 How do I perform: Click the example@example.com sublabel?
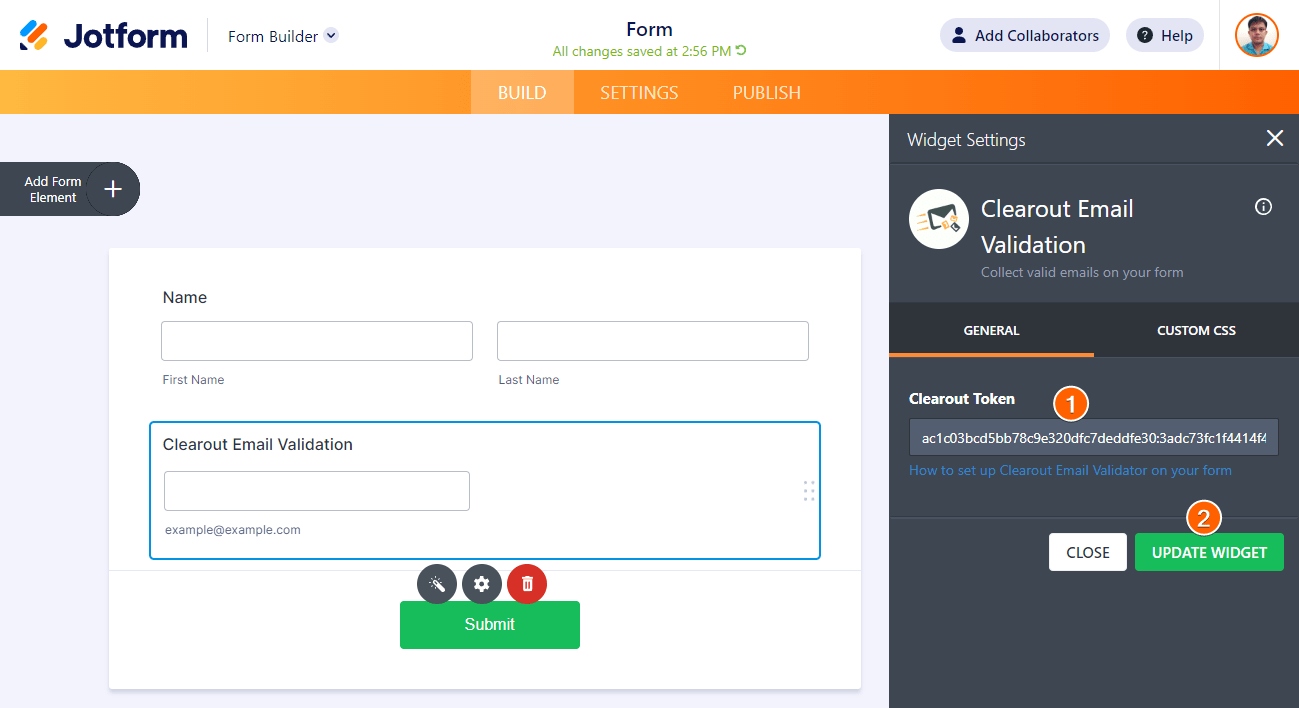233,530
